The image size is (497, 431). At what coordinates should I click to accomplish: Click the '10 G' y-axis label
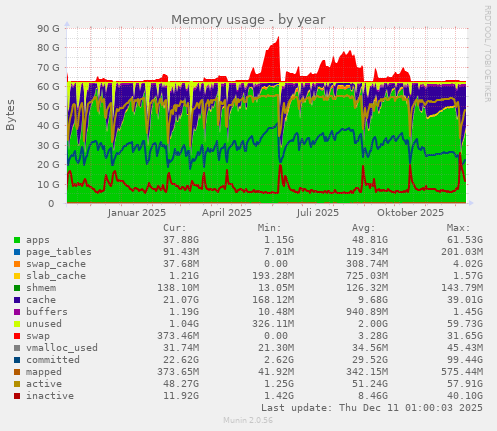click(x=48, y=184)
